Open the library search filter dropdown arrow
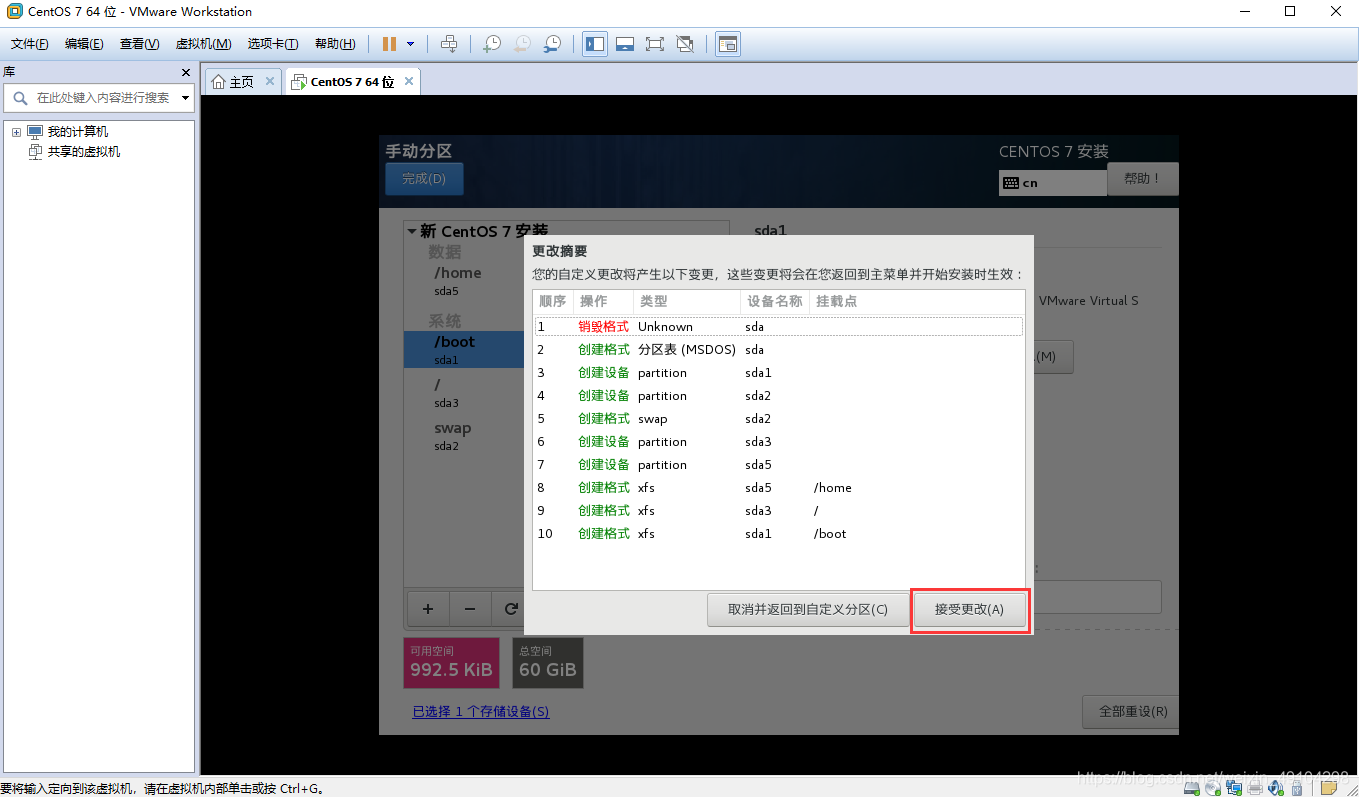Image resolution: width=1359 pixels, height=797 pixels. 185,98
